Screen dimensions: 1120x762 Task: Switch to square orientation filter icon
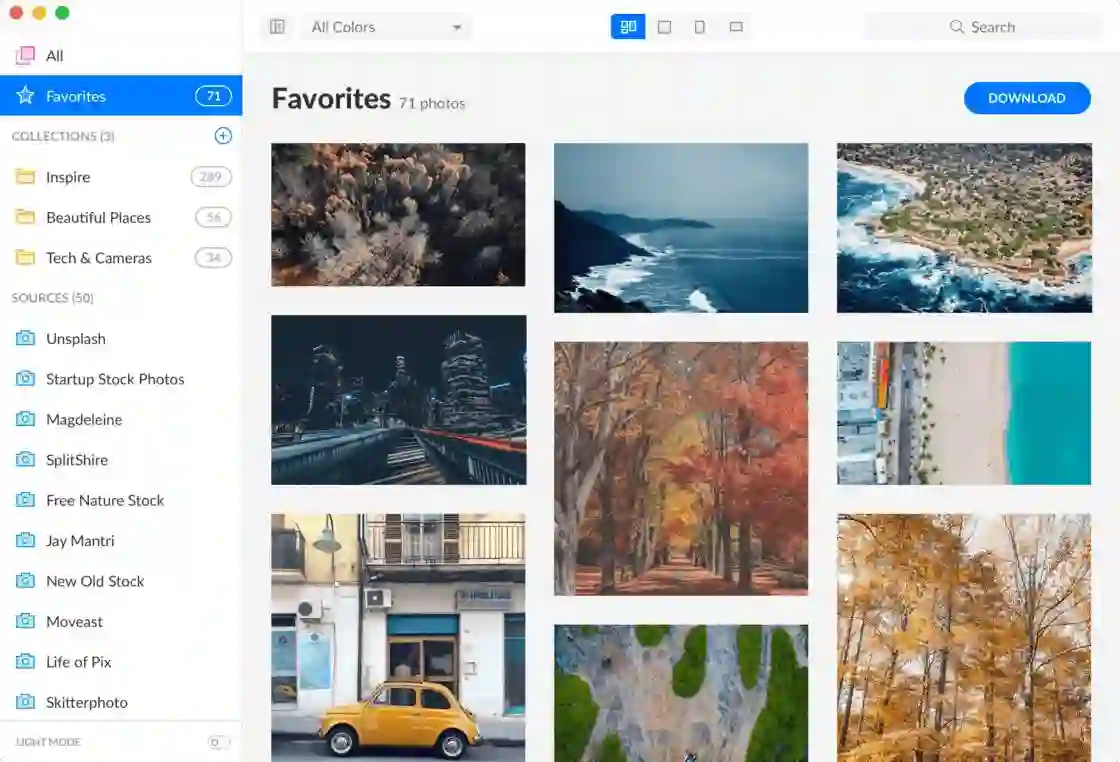pos(664,27)
